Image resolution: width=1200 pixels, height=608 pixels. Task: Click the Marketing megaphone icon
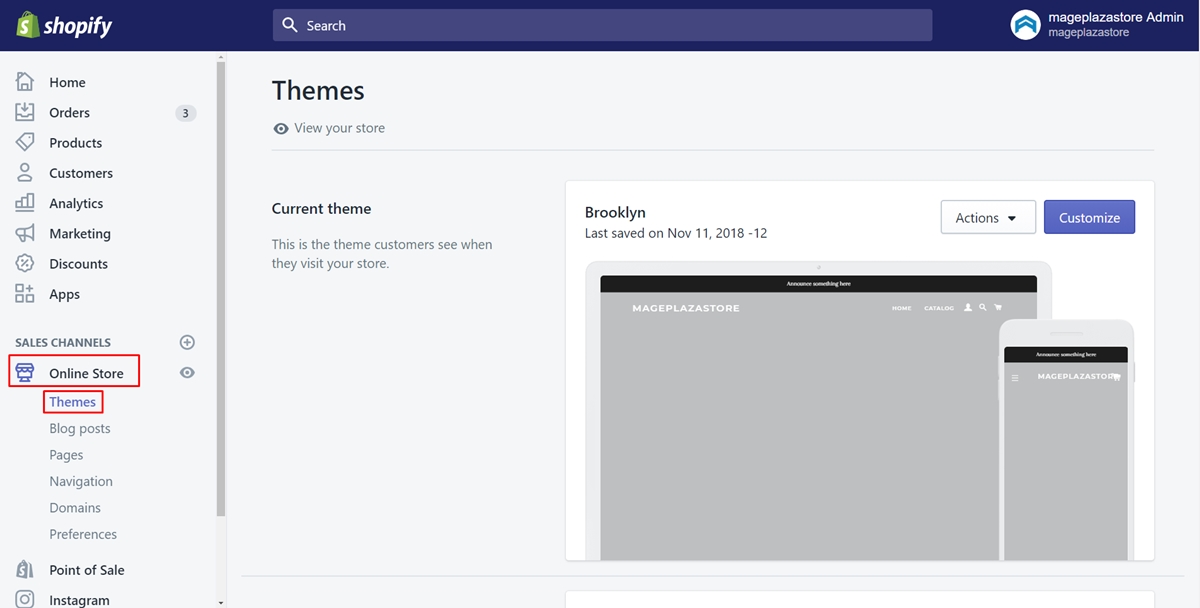(25, 233)
